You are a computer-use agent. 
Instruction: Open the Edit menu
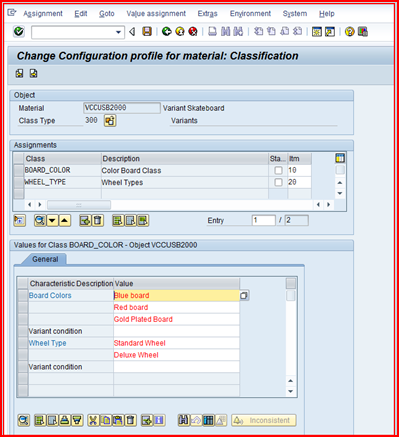pos(81,14)
